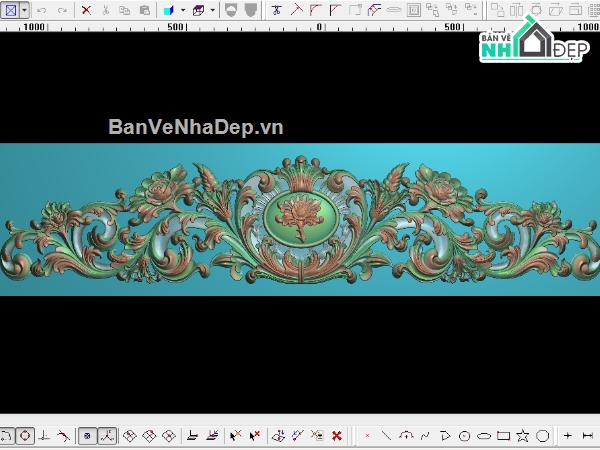
Task: Select the ellipse drawing tool in bottom toolbar
Action: (x=484, y=436)
